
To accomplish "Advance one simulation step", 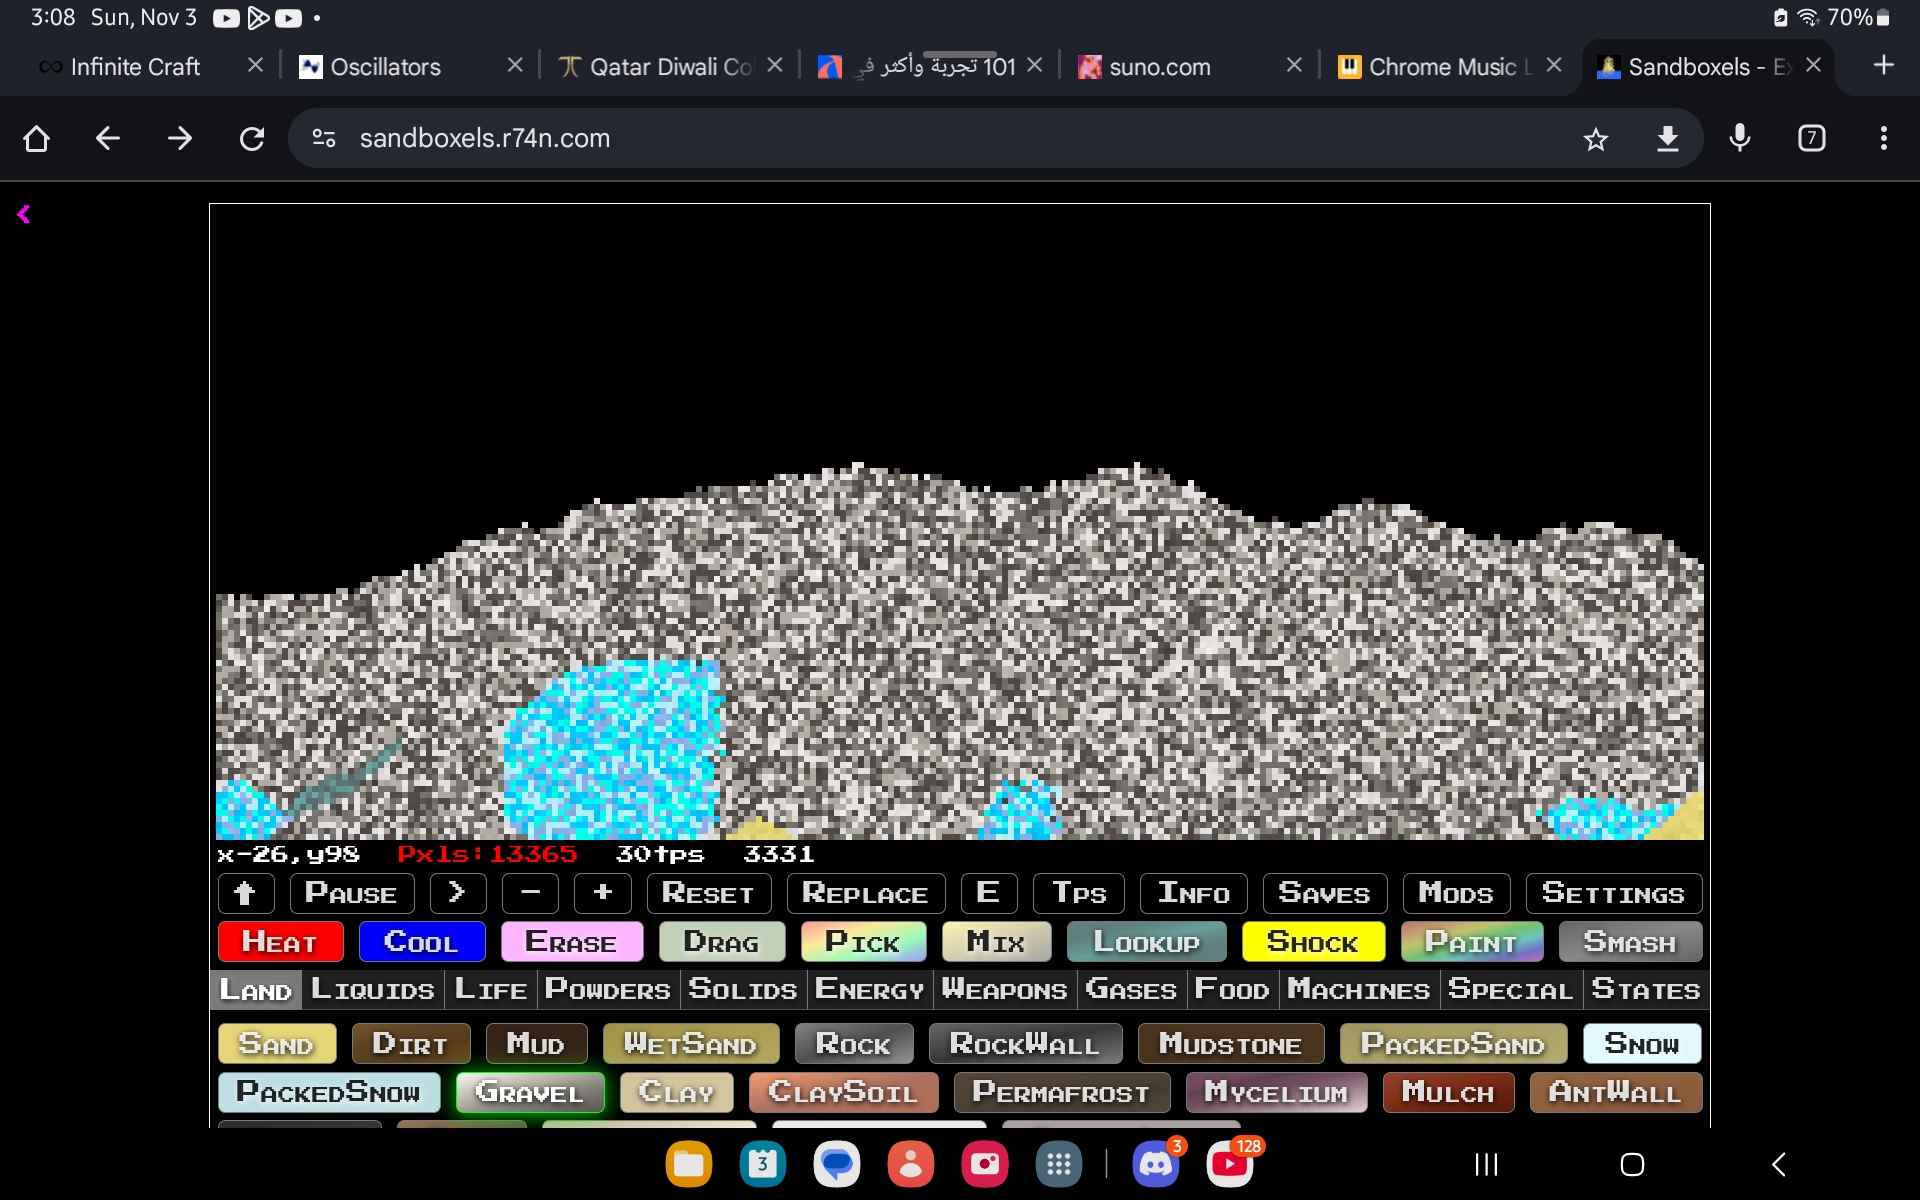I will pos(457,893).
